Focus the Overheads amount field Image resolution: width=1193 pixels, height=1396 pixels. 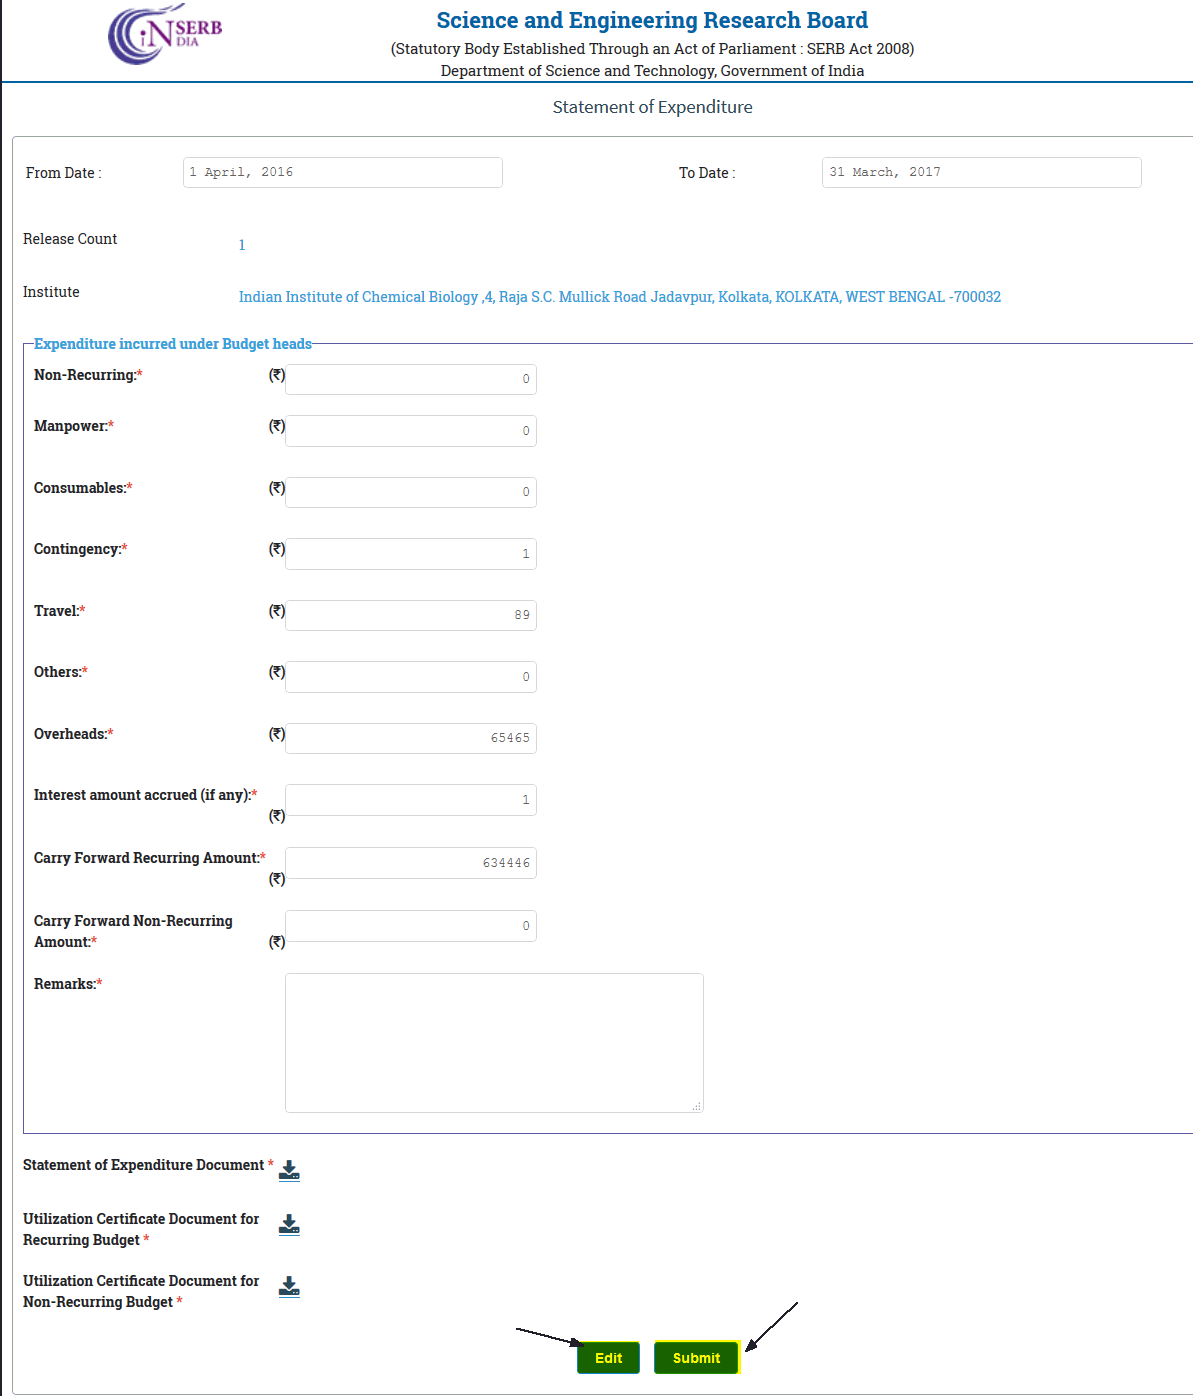click(x=411, y=738)
